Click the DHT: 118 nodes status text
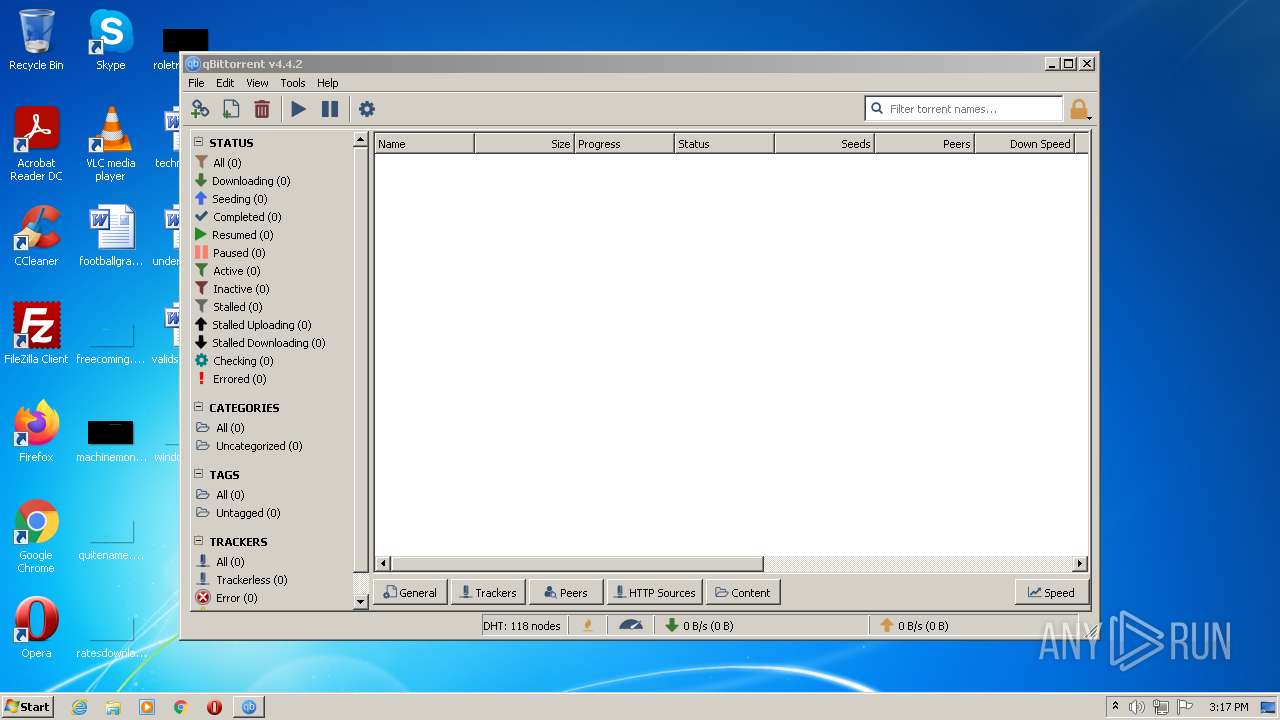Screen dimensions: 1280x720 pyautogui.click(x=522, y=626)
